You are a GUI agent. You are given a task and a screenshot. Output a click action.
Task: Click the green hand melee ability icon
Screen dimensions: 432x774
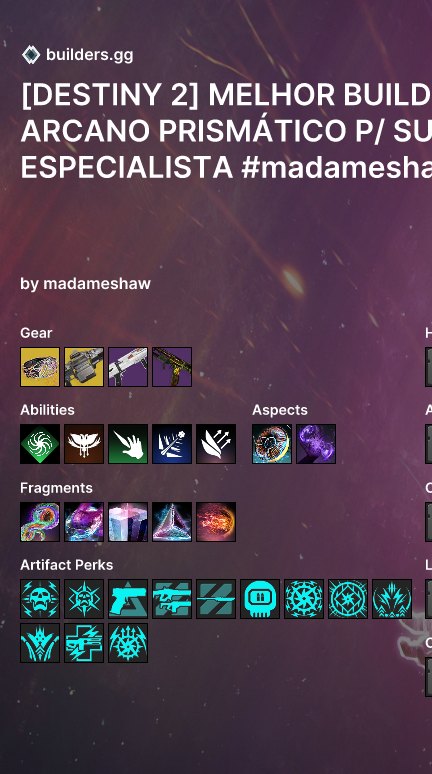(x=128, y=444)
